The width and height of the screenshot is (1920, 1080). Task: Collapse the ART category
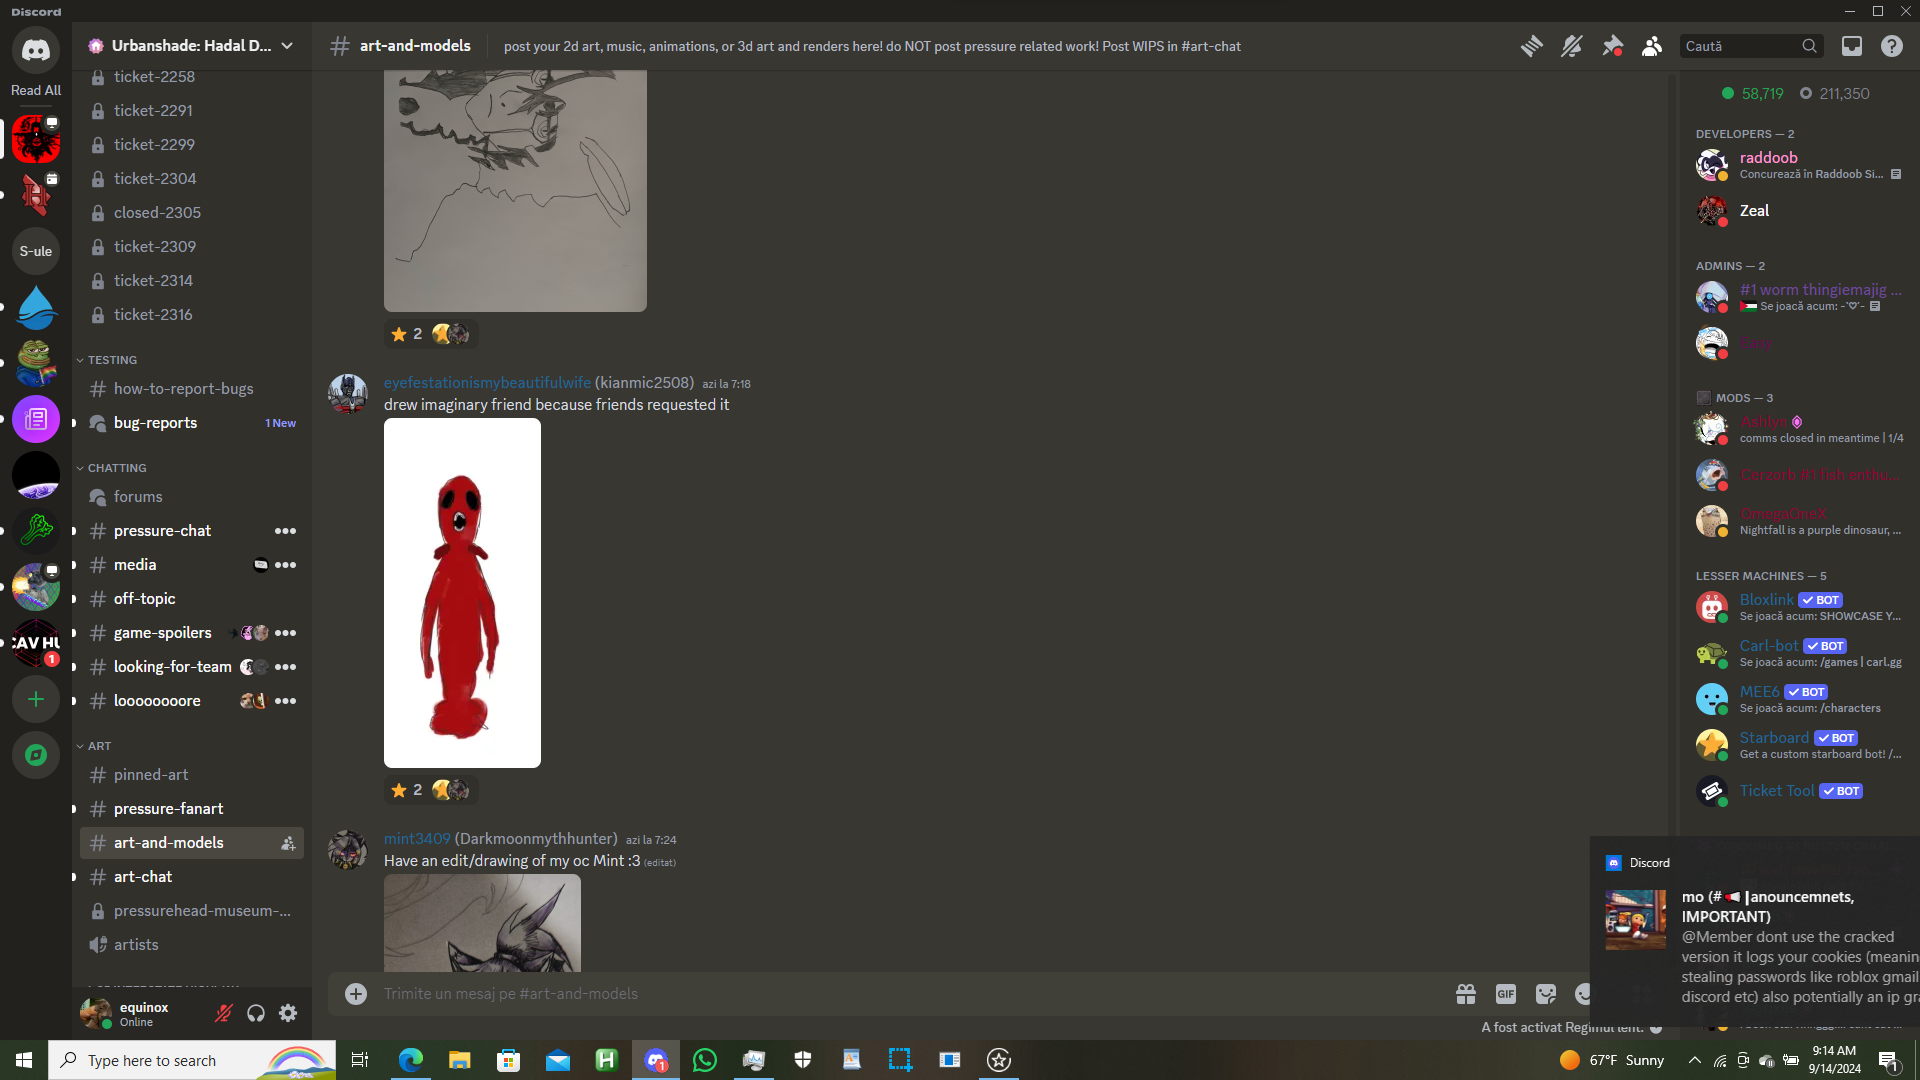(99, 746)
